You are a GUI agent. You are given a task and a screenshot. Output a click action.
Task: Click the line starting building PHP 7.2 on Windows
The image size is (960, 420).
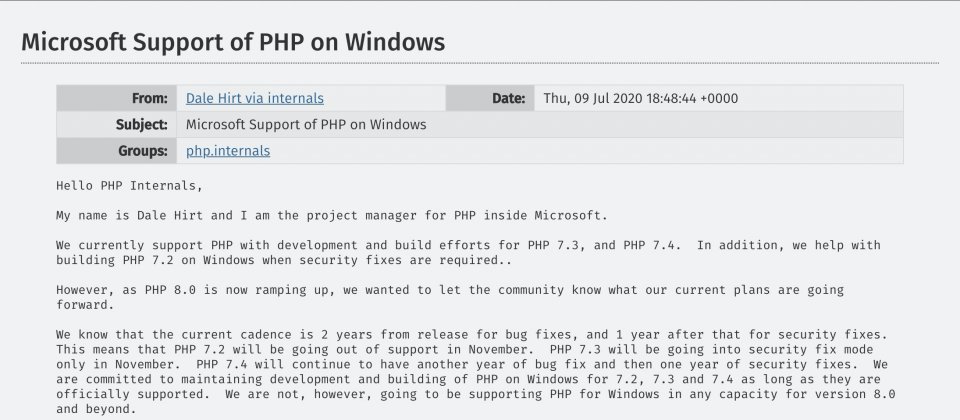point(284,260)
